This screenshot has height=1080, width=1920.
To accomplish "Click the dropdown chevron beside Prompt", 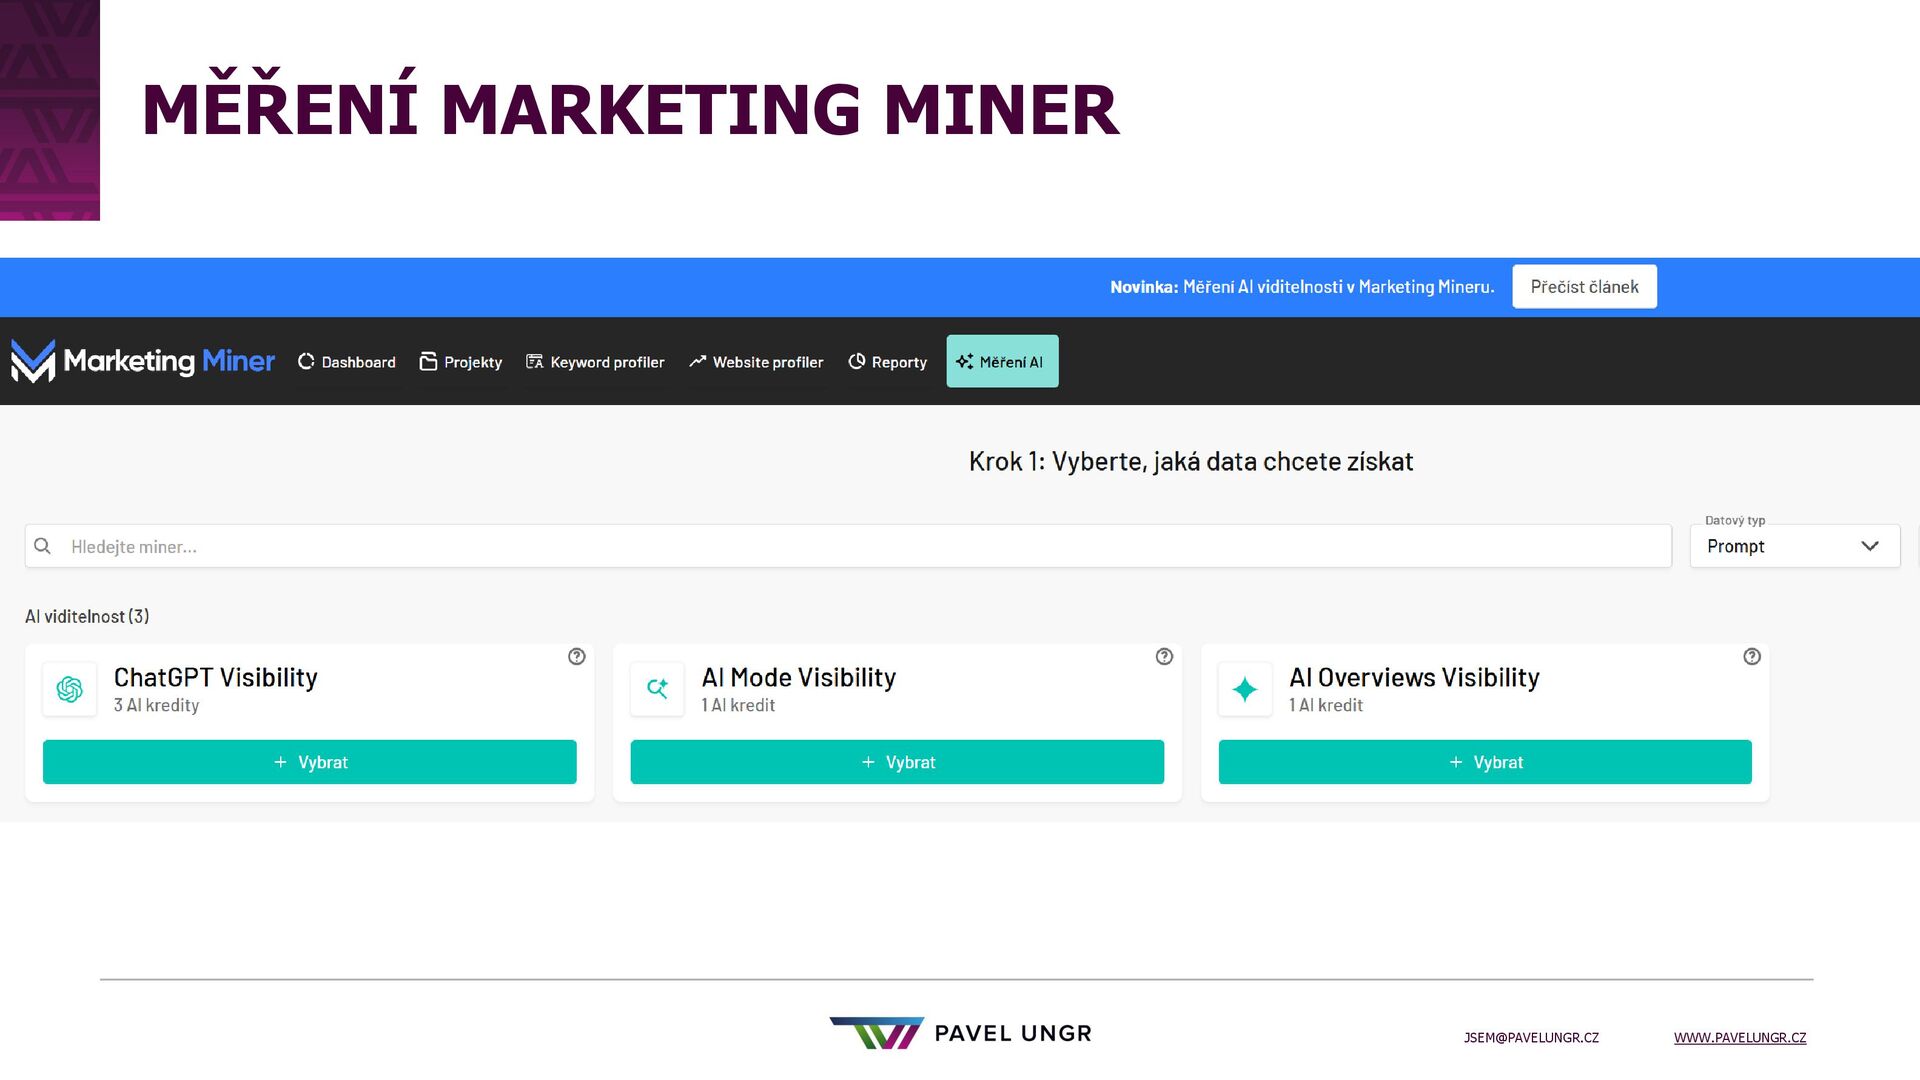I will coord(1869,546).
